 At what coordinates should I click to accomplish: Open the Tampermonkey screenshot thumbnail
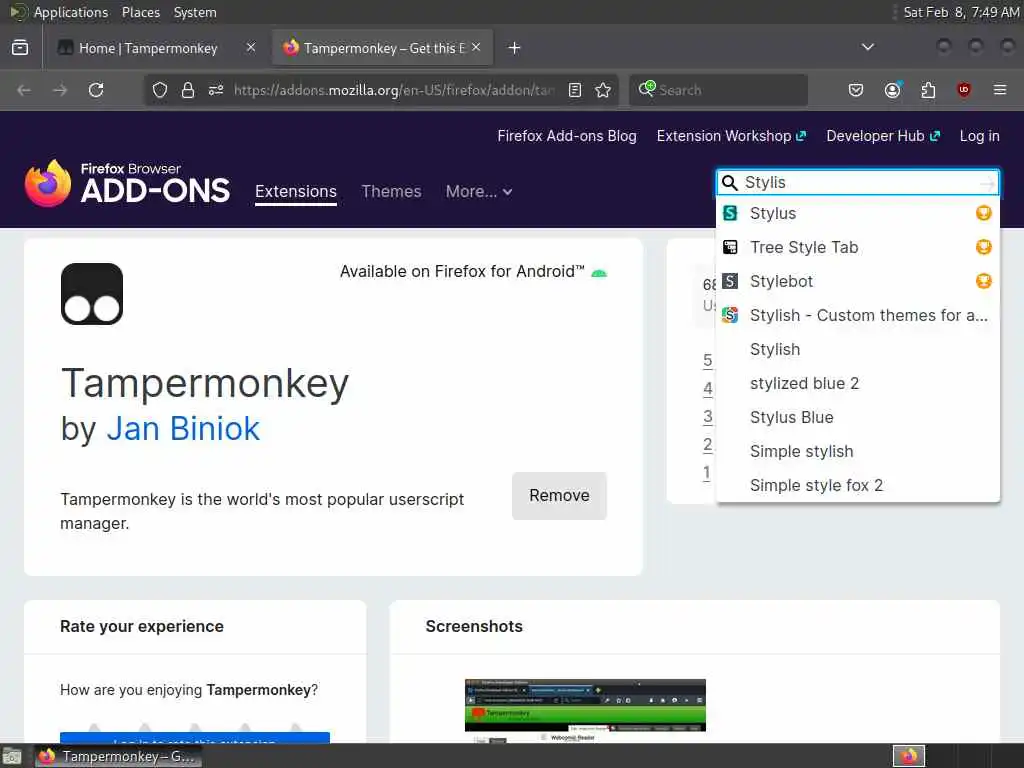585,711
